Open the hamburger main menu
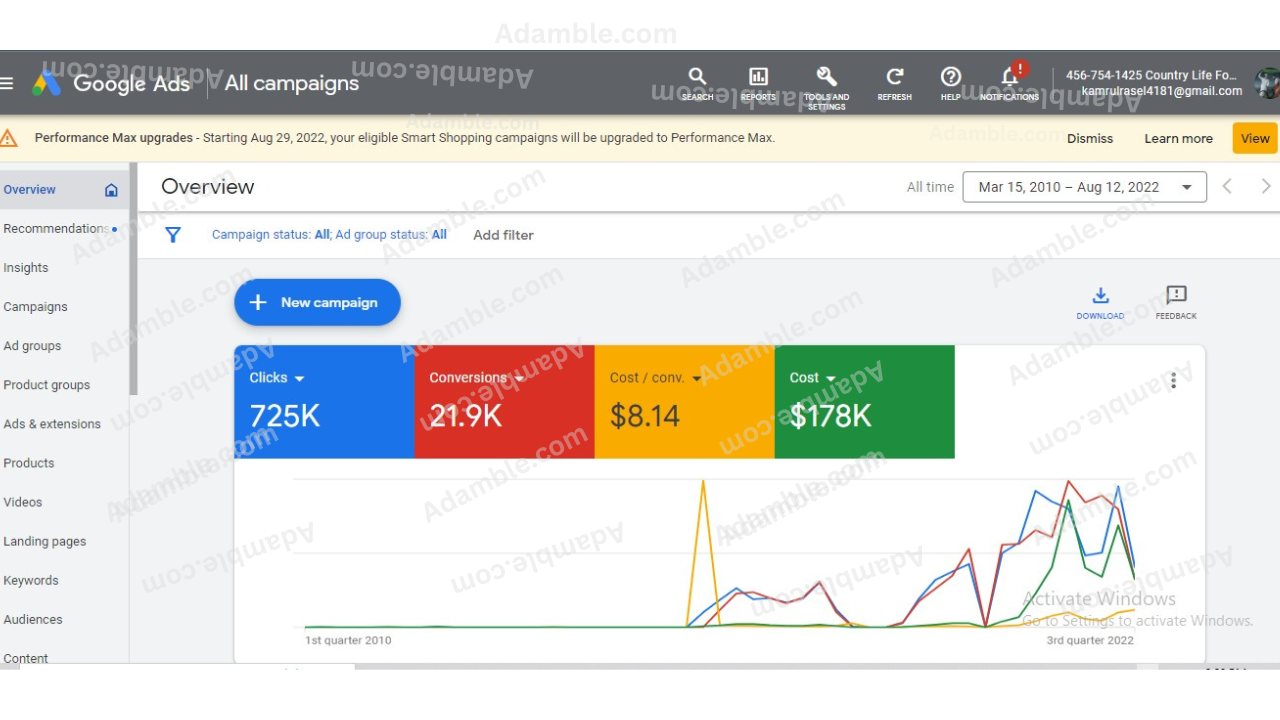 tap(7, 83)
